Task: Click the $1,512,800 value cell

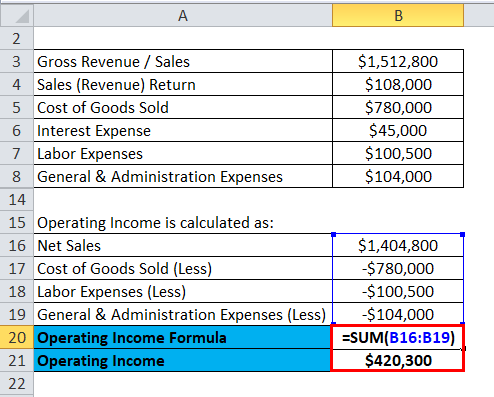Action: (398, 61)
